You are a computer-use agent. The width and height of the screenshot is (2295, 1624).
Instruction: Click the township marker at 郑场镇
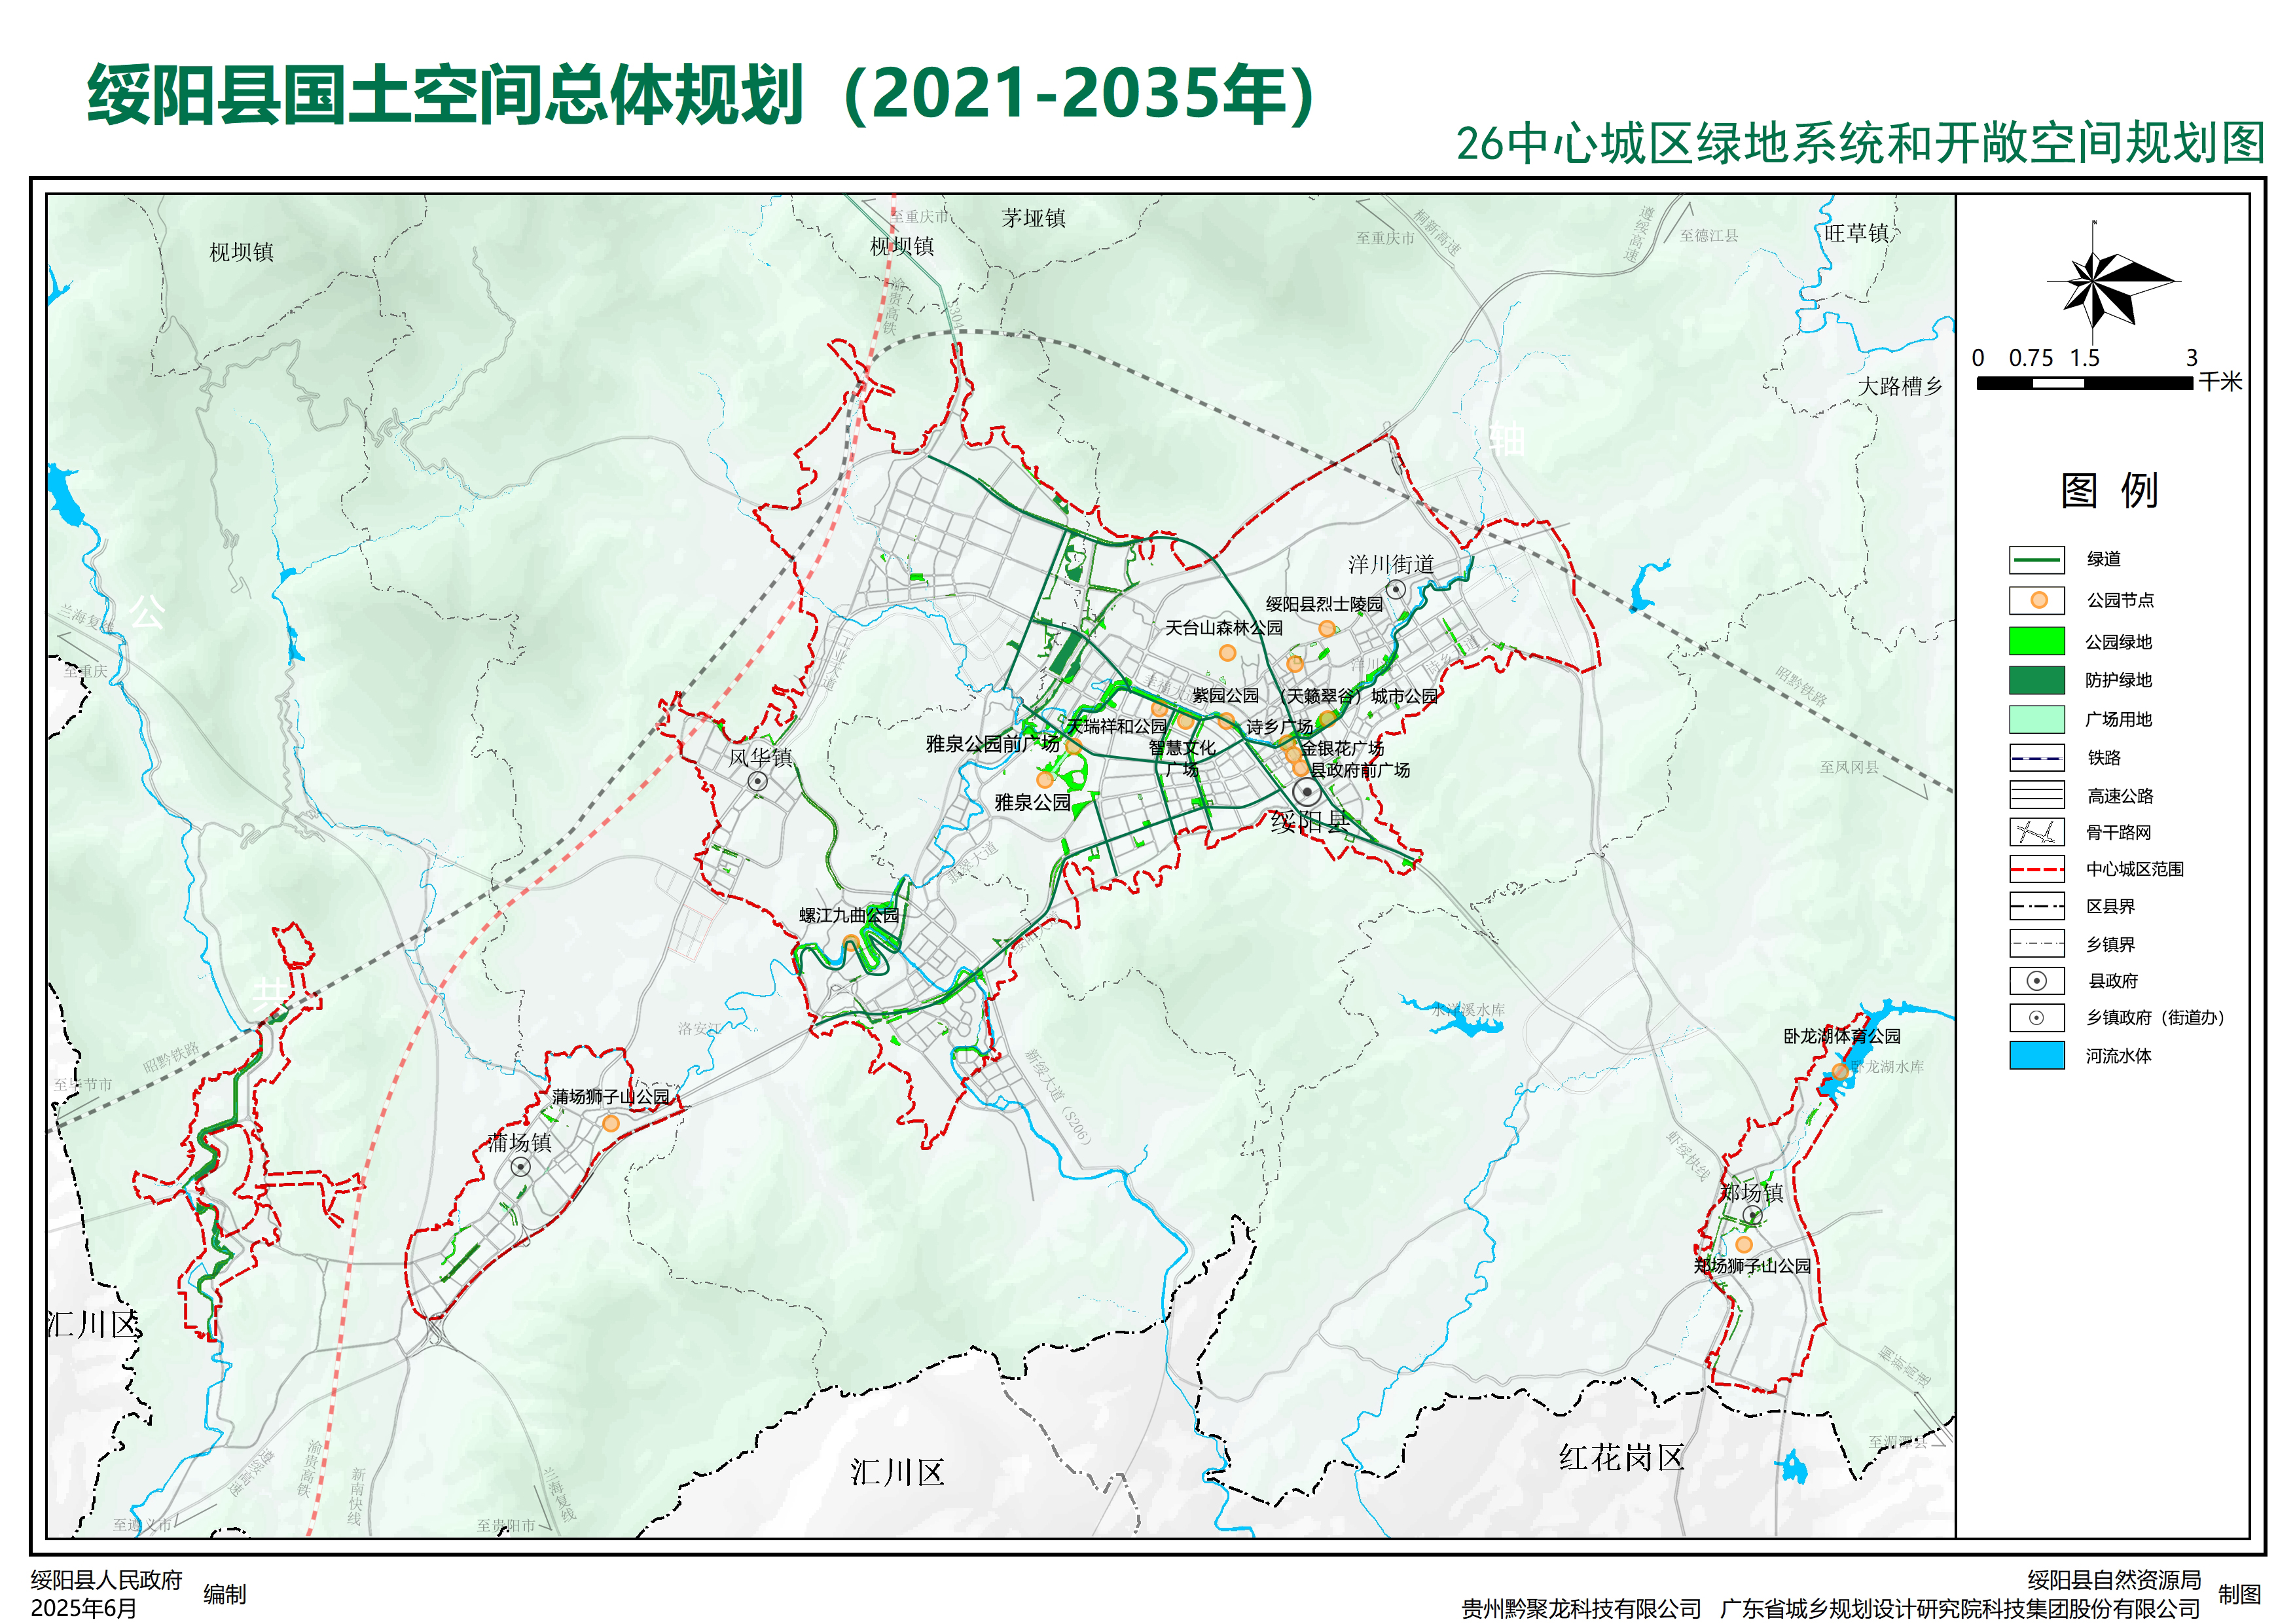(x=1752, y=1215)
